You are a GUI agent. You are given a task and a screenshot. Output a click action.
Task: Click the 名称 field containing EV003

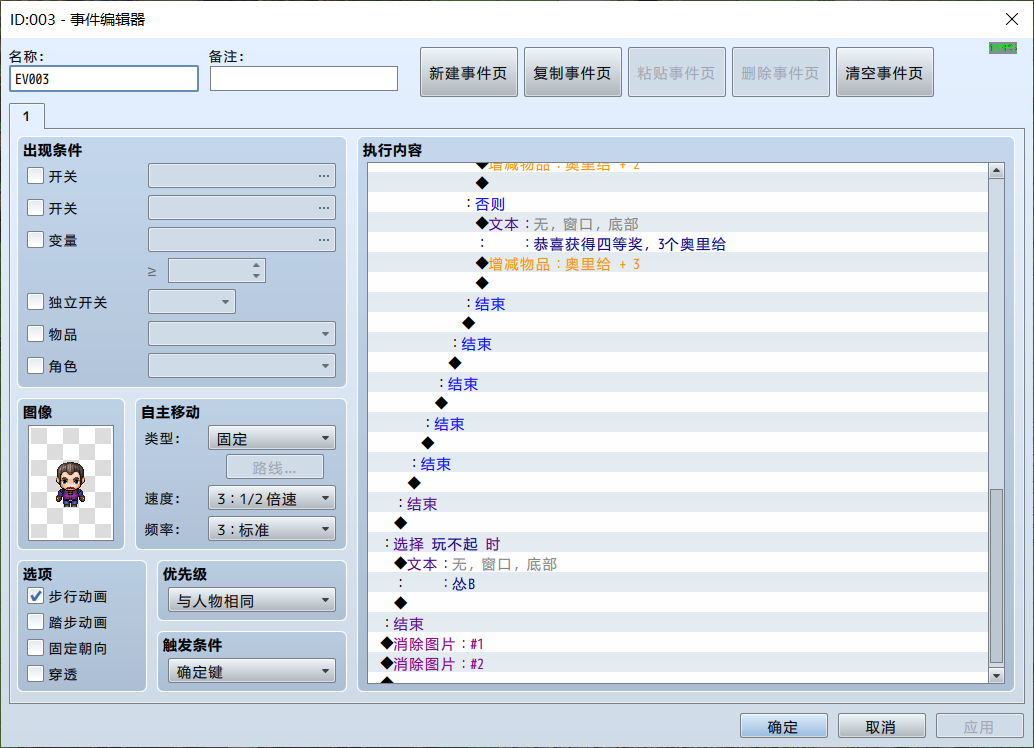(x=104, y=78)
